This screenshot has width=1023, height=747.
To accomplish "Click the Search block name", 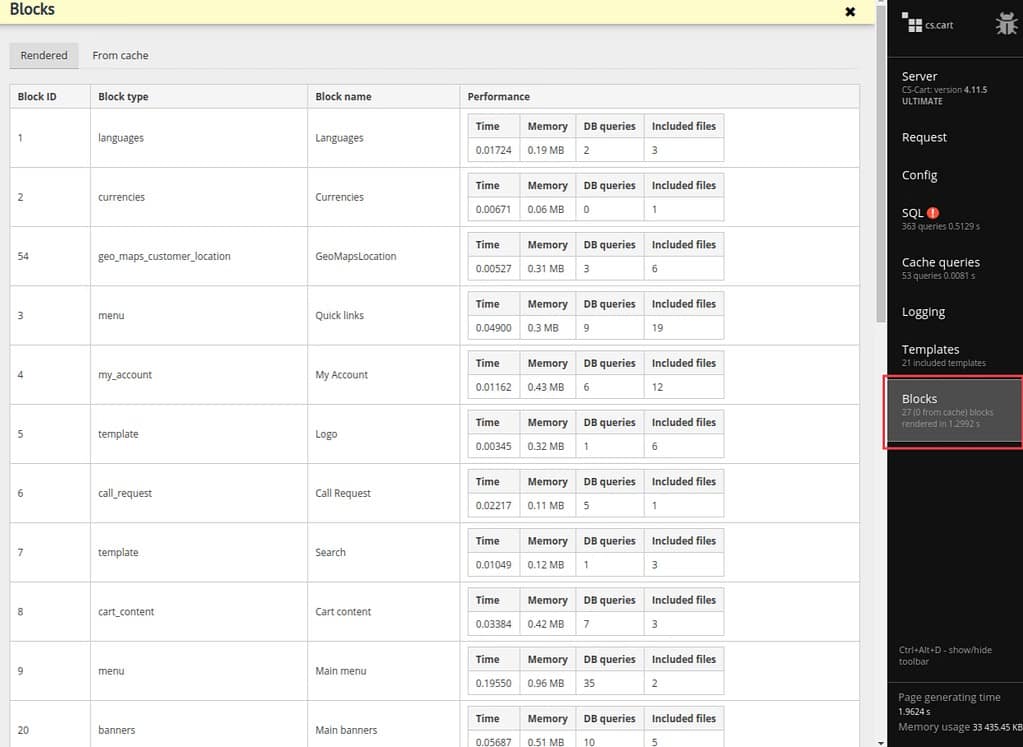I will (330, 552).
